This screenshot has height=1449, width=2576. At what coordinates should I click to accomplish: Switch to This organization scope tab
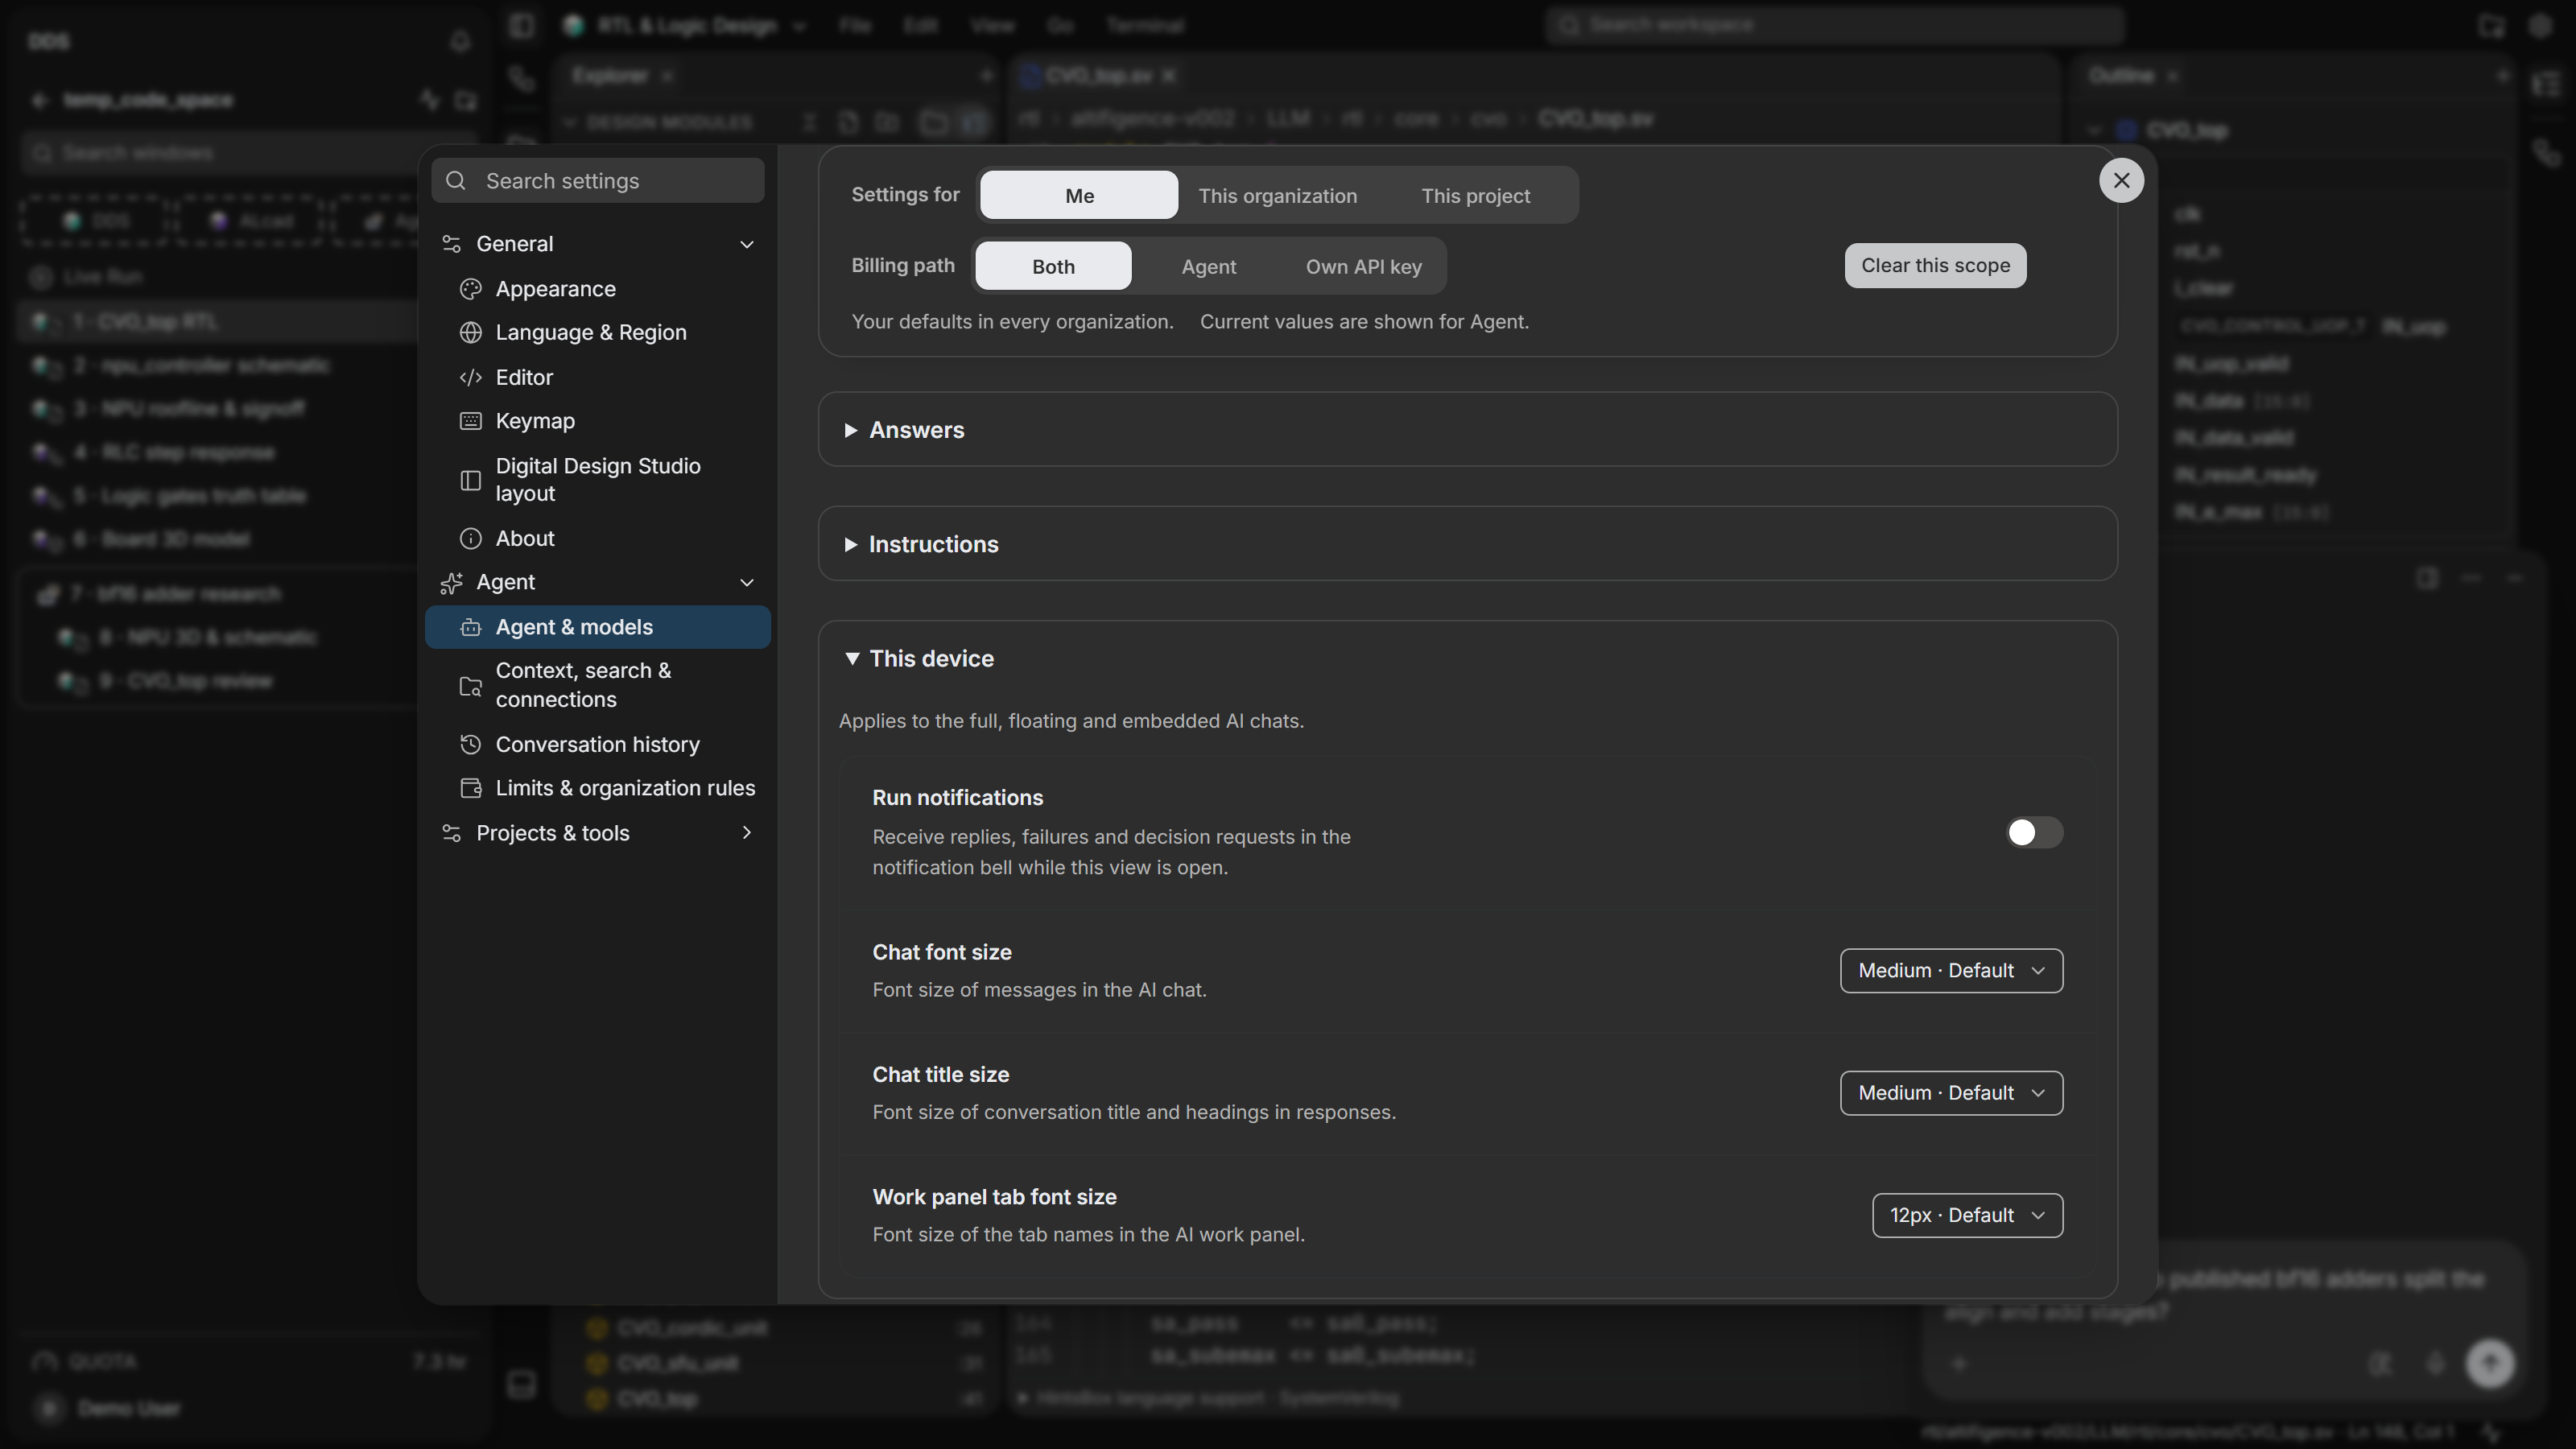tap(1277, 195)
